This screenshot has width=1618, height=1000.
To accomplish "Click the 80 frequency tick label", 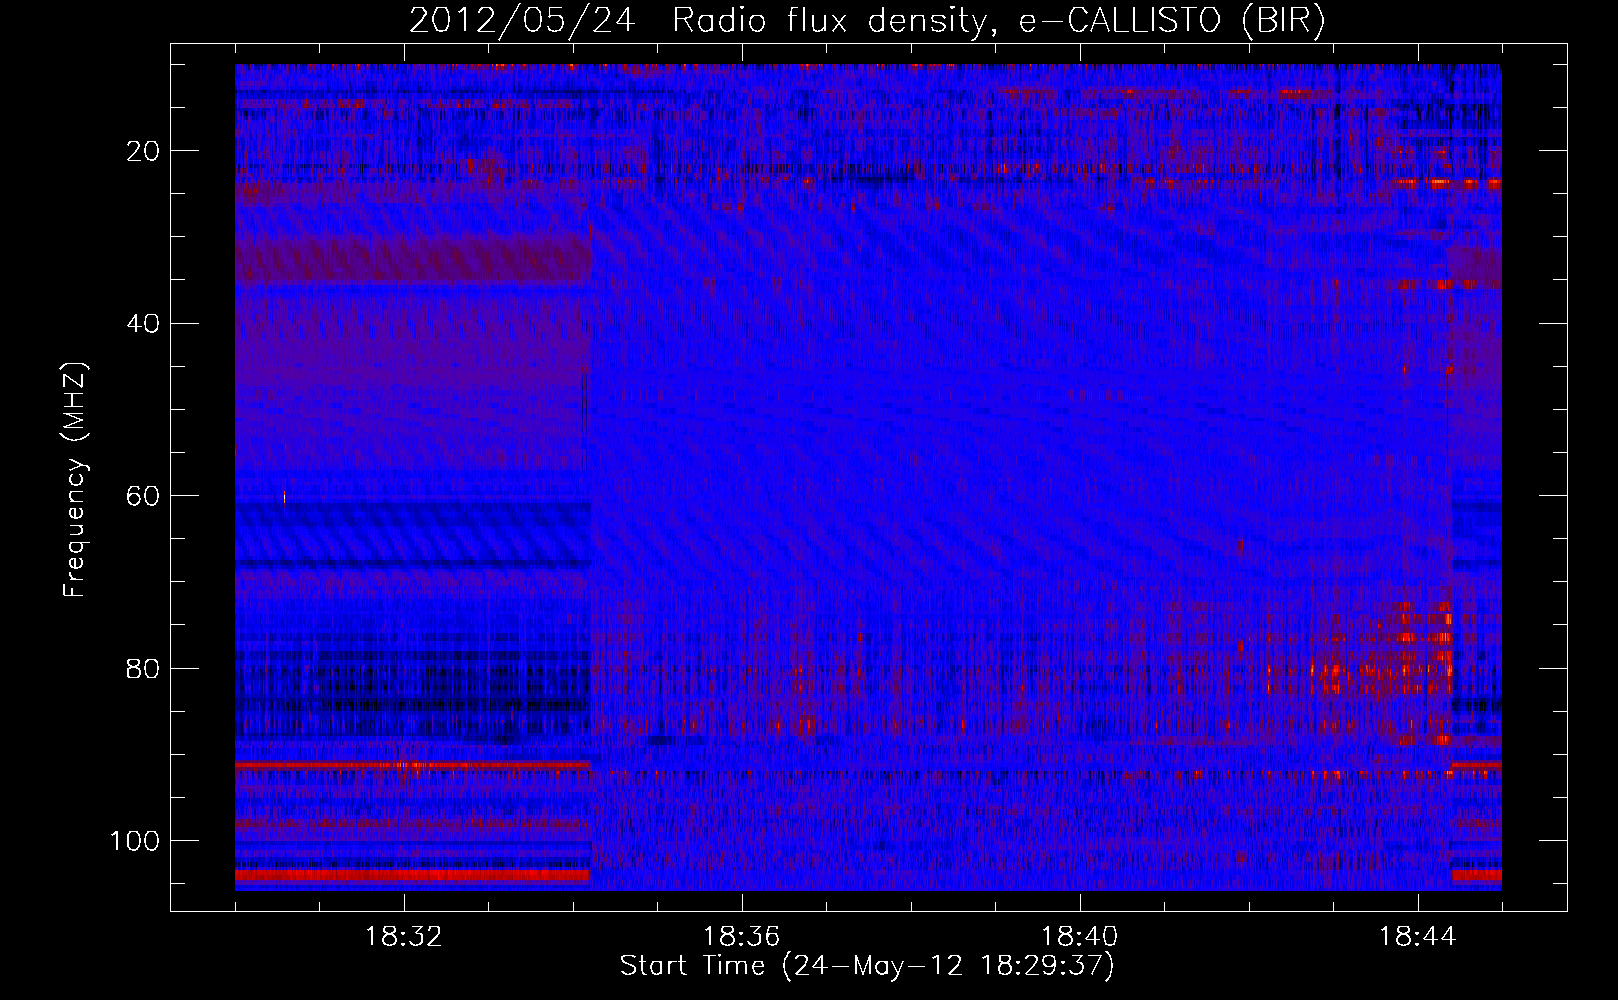I will [144, 668].
